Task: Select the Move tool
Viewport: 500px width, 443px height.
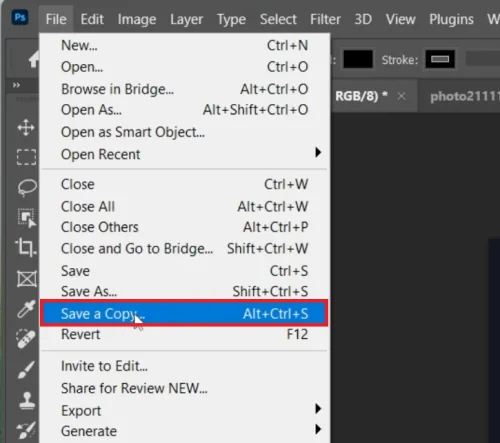Action: click(26, 127)
